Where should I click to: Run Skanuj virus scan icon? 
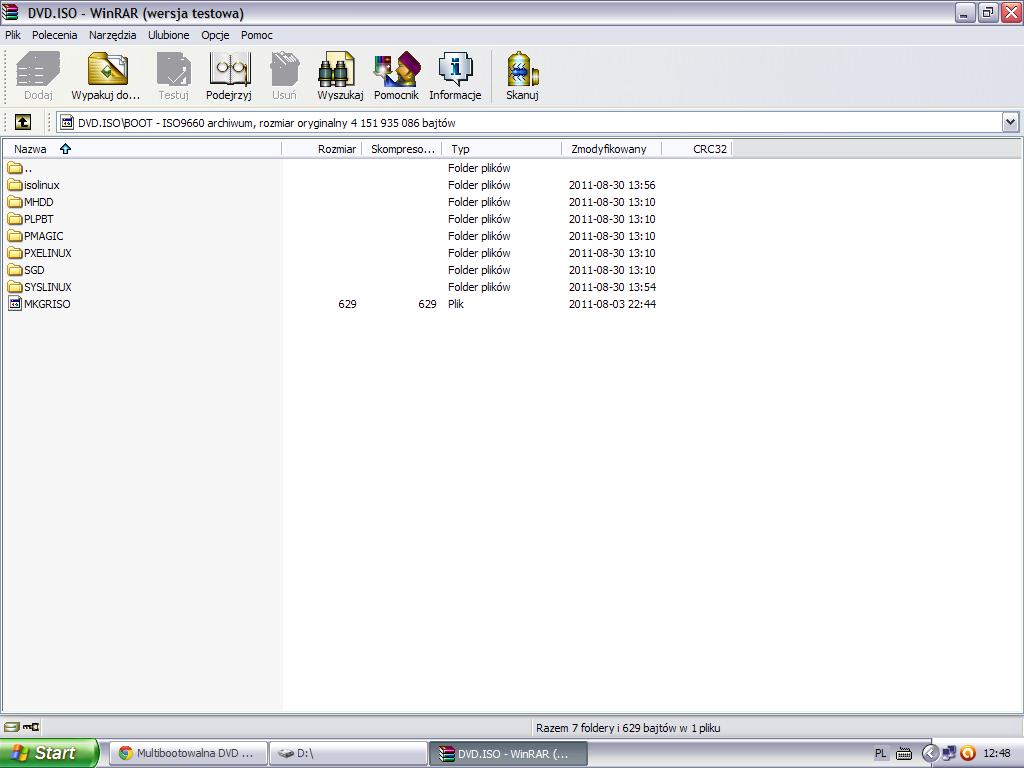pos(522,69)
